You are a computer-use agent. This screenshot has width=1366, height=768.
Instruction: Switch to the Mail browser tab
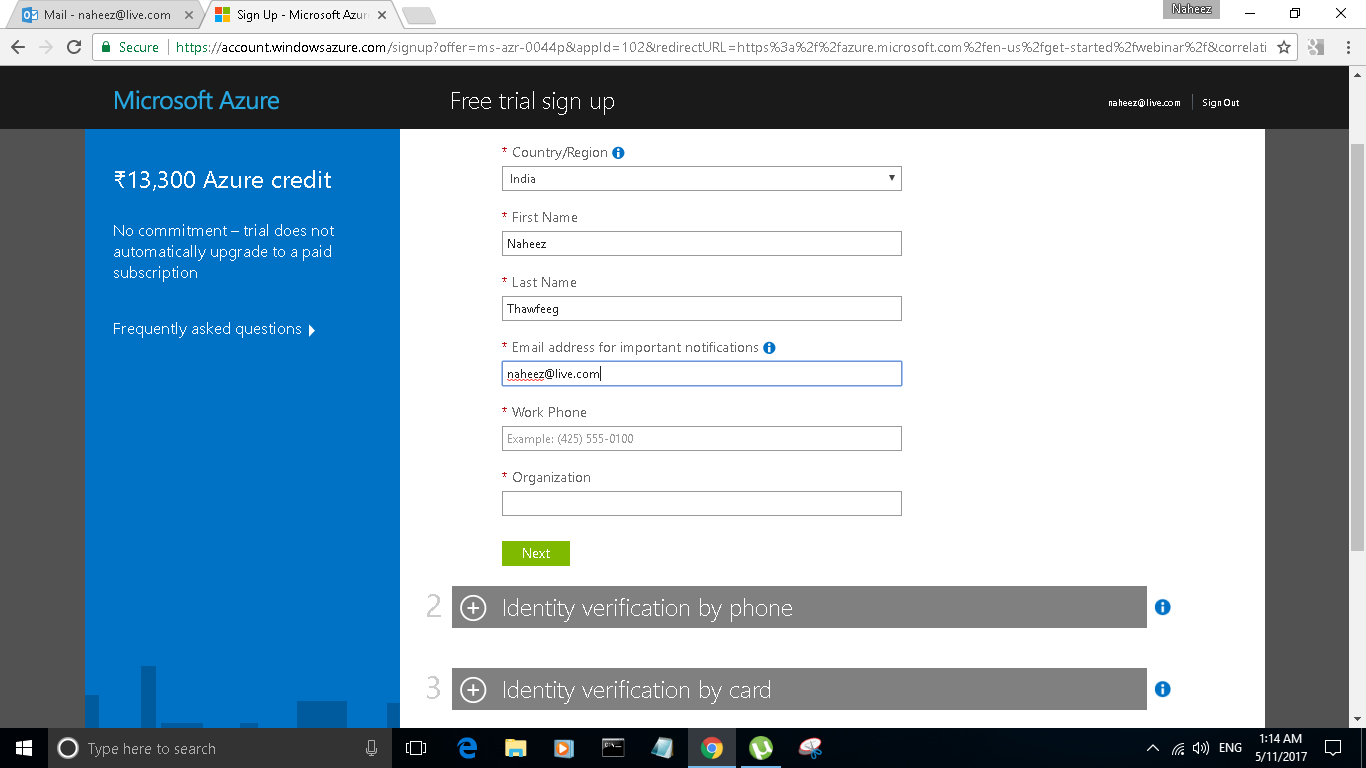(107, 15)
